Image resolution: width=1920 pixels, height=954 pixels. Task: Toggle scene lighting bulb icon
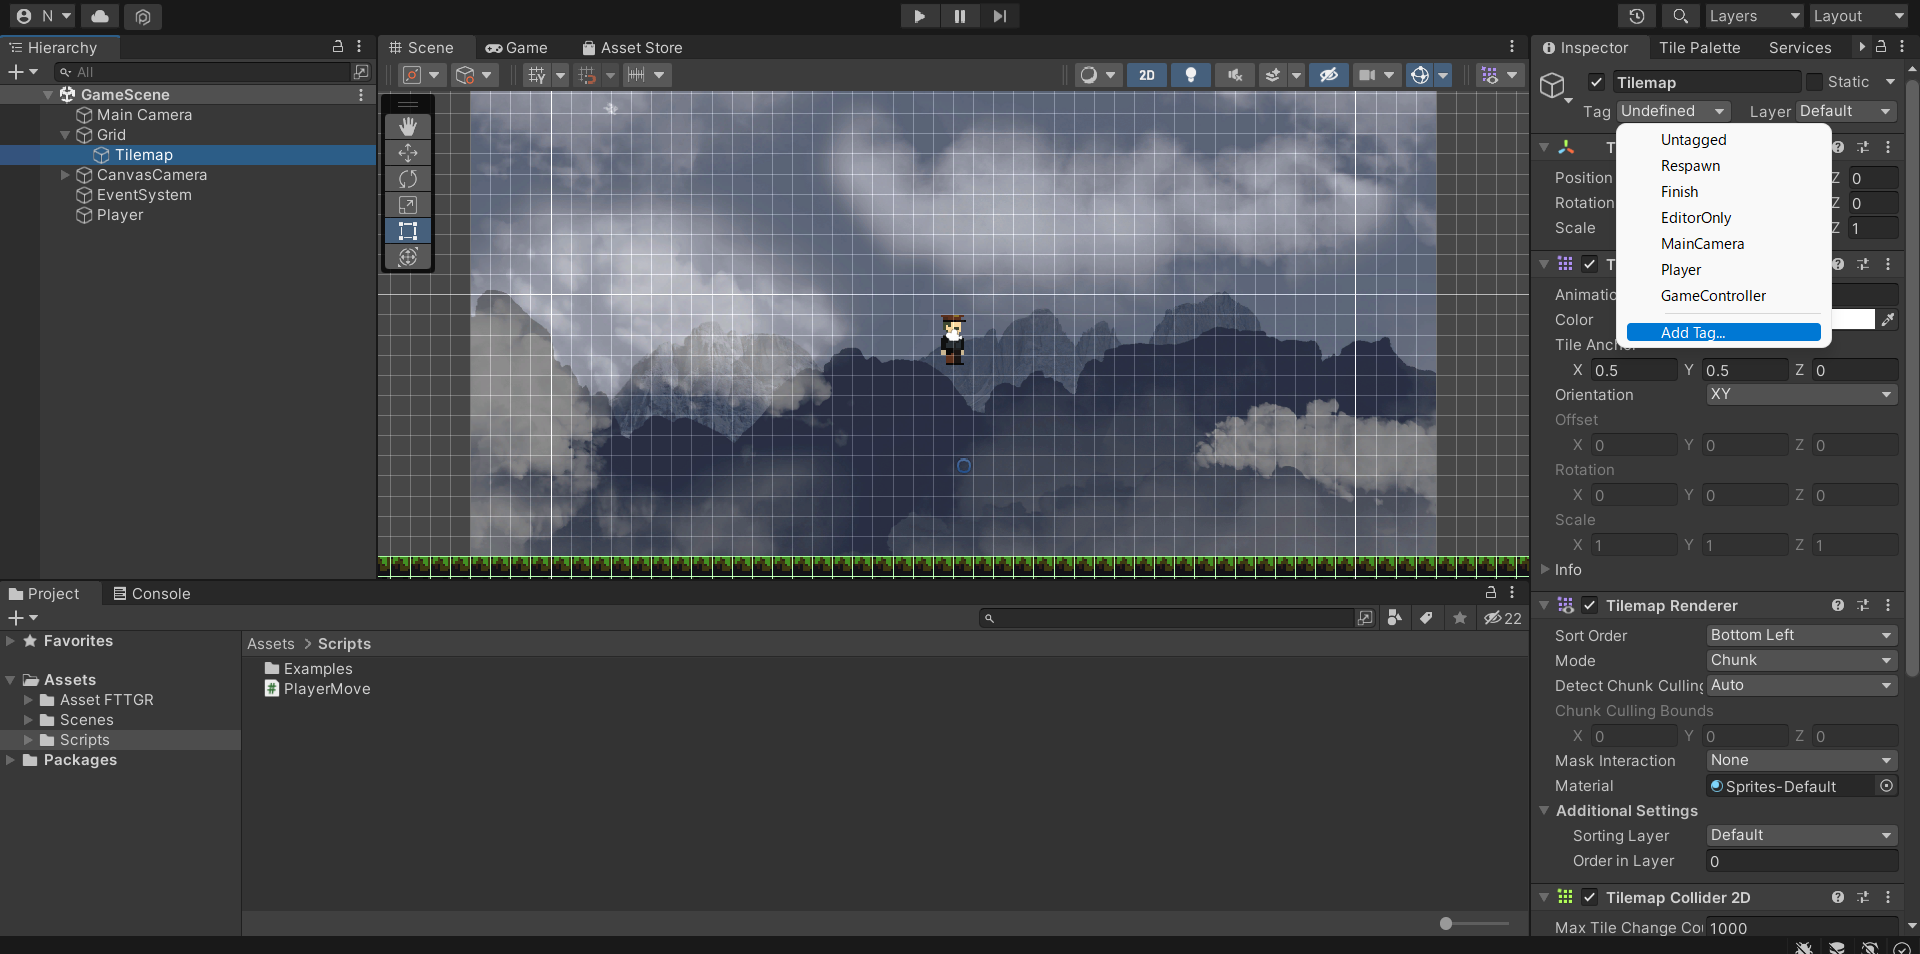pos(1190,75)
